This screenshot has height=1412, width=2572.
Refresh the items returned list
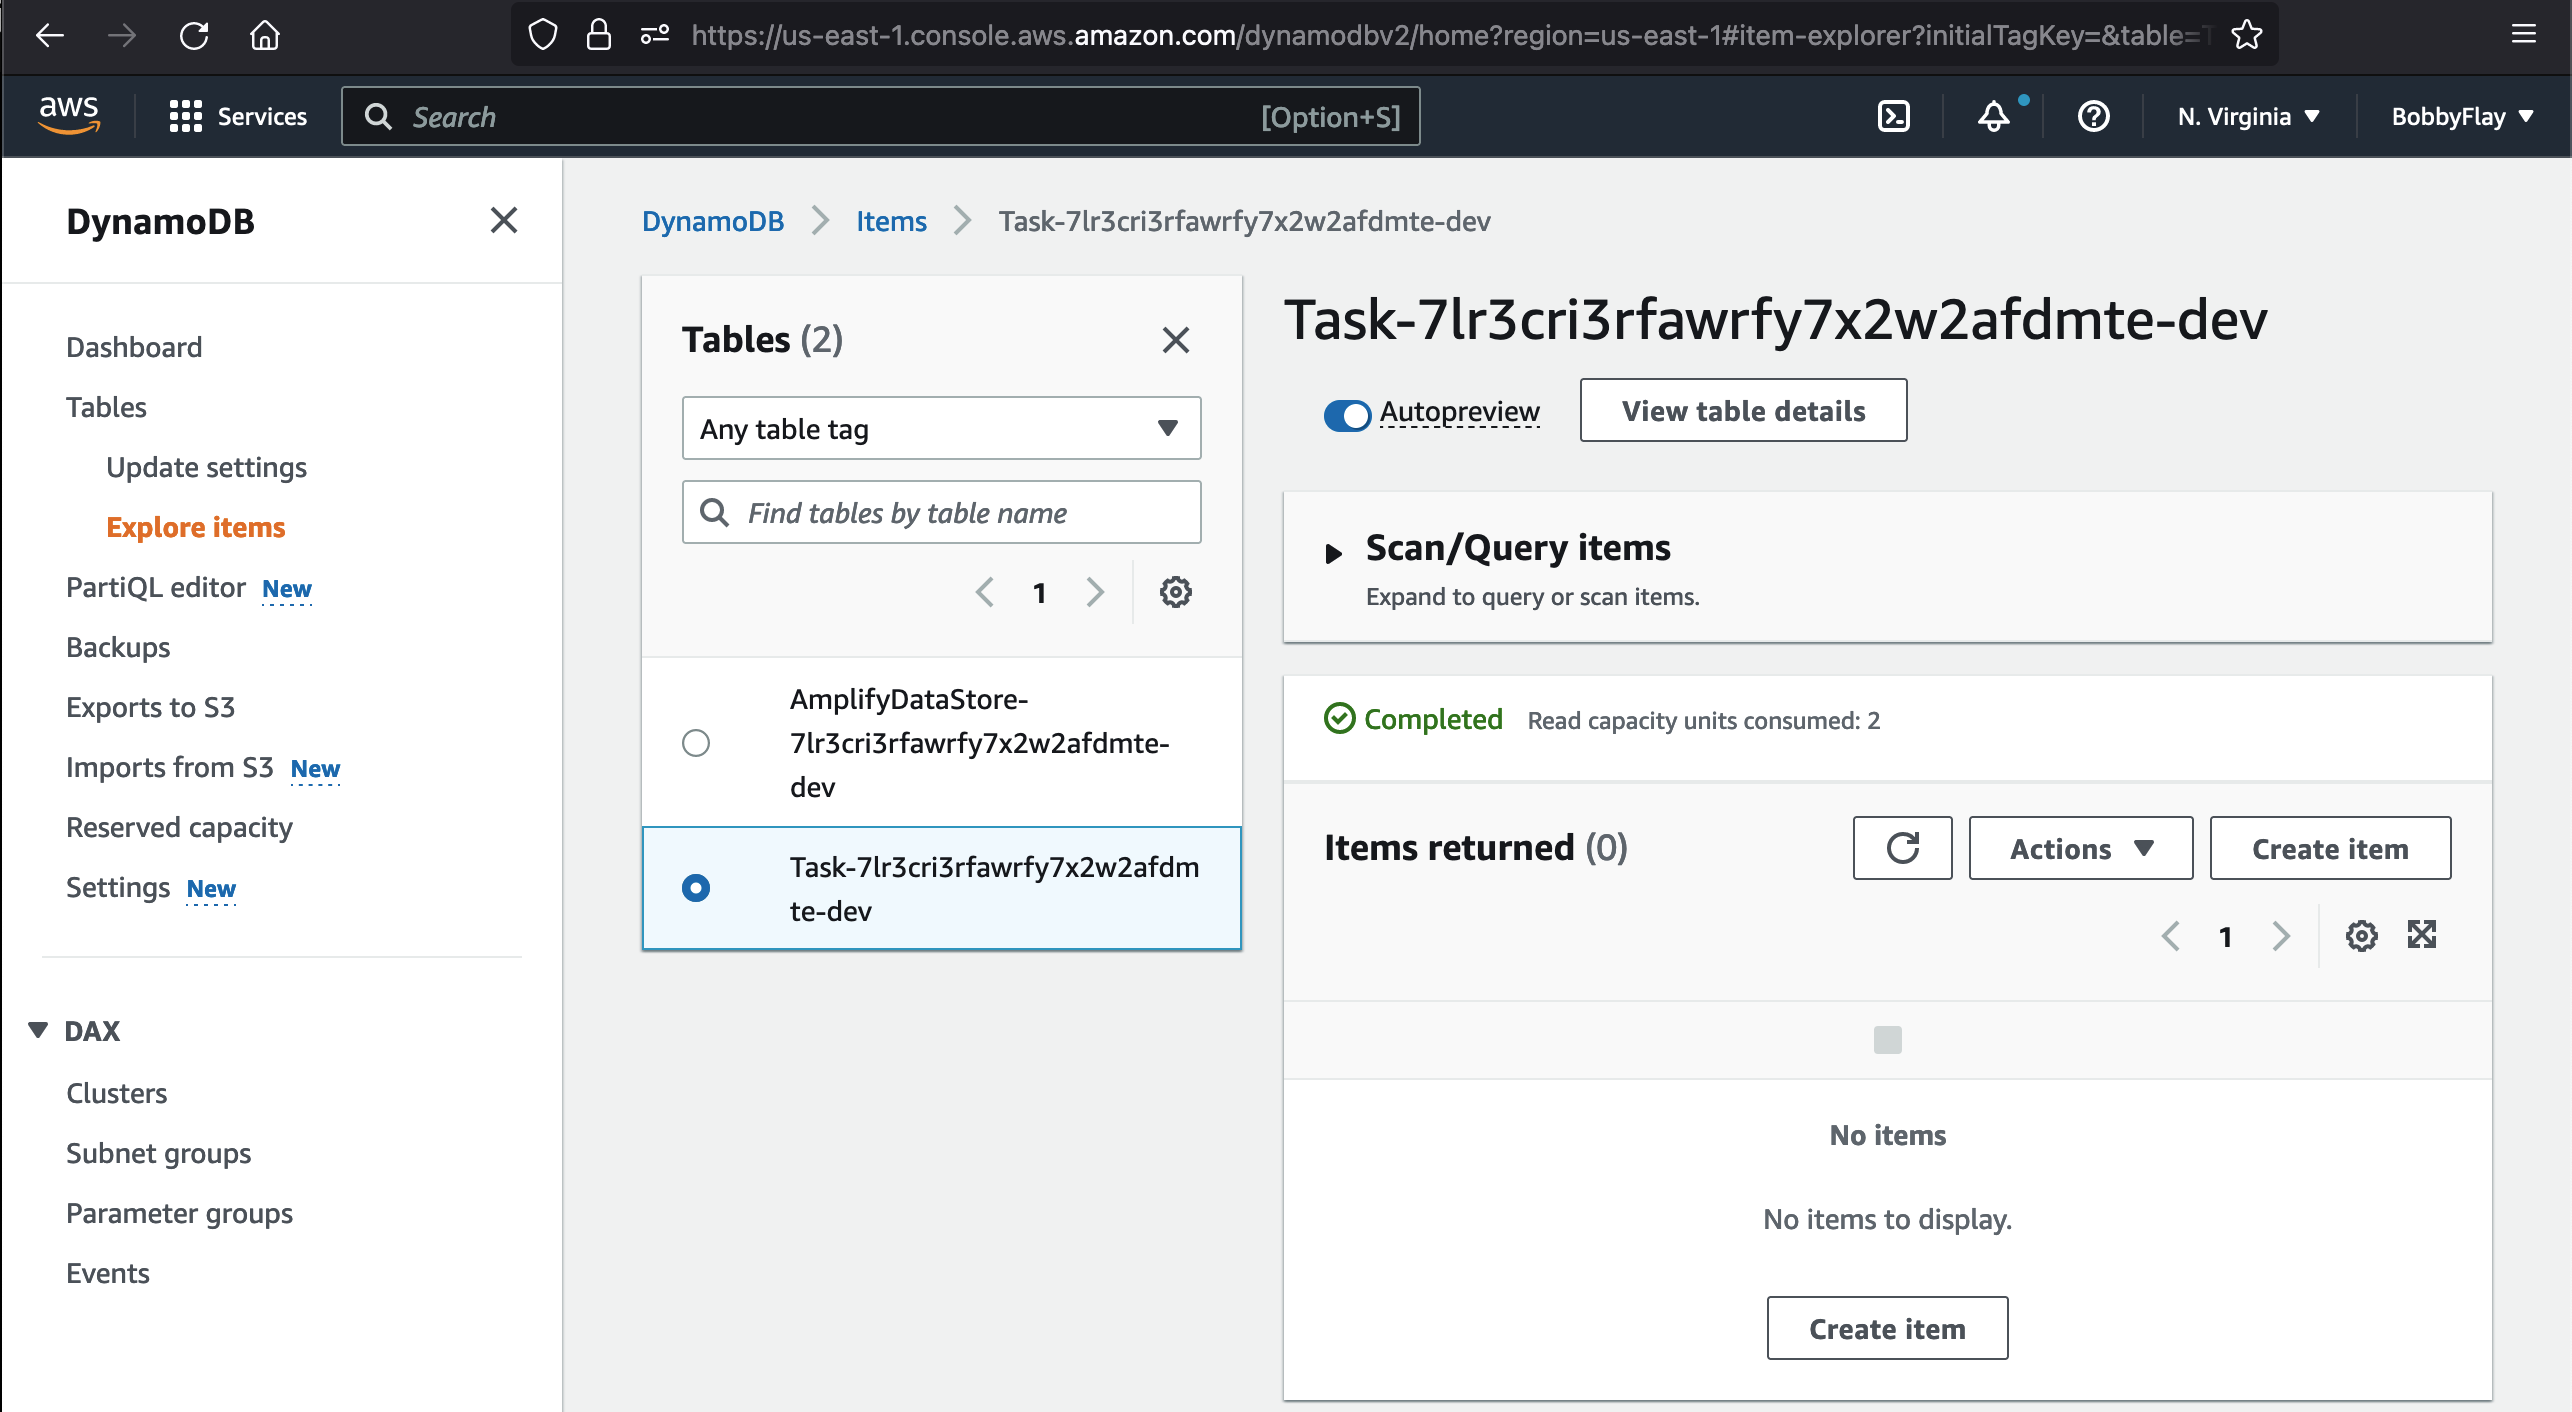[x=1902, y=848]
